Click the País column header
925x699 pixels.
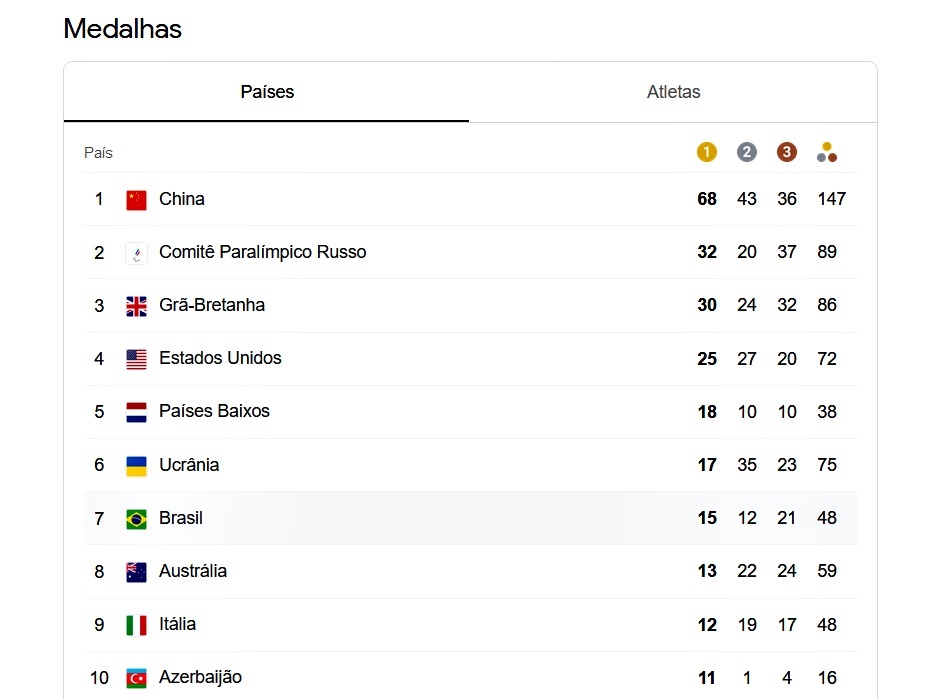tap(98, 153)
